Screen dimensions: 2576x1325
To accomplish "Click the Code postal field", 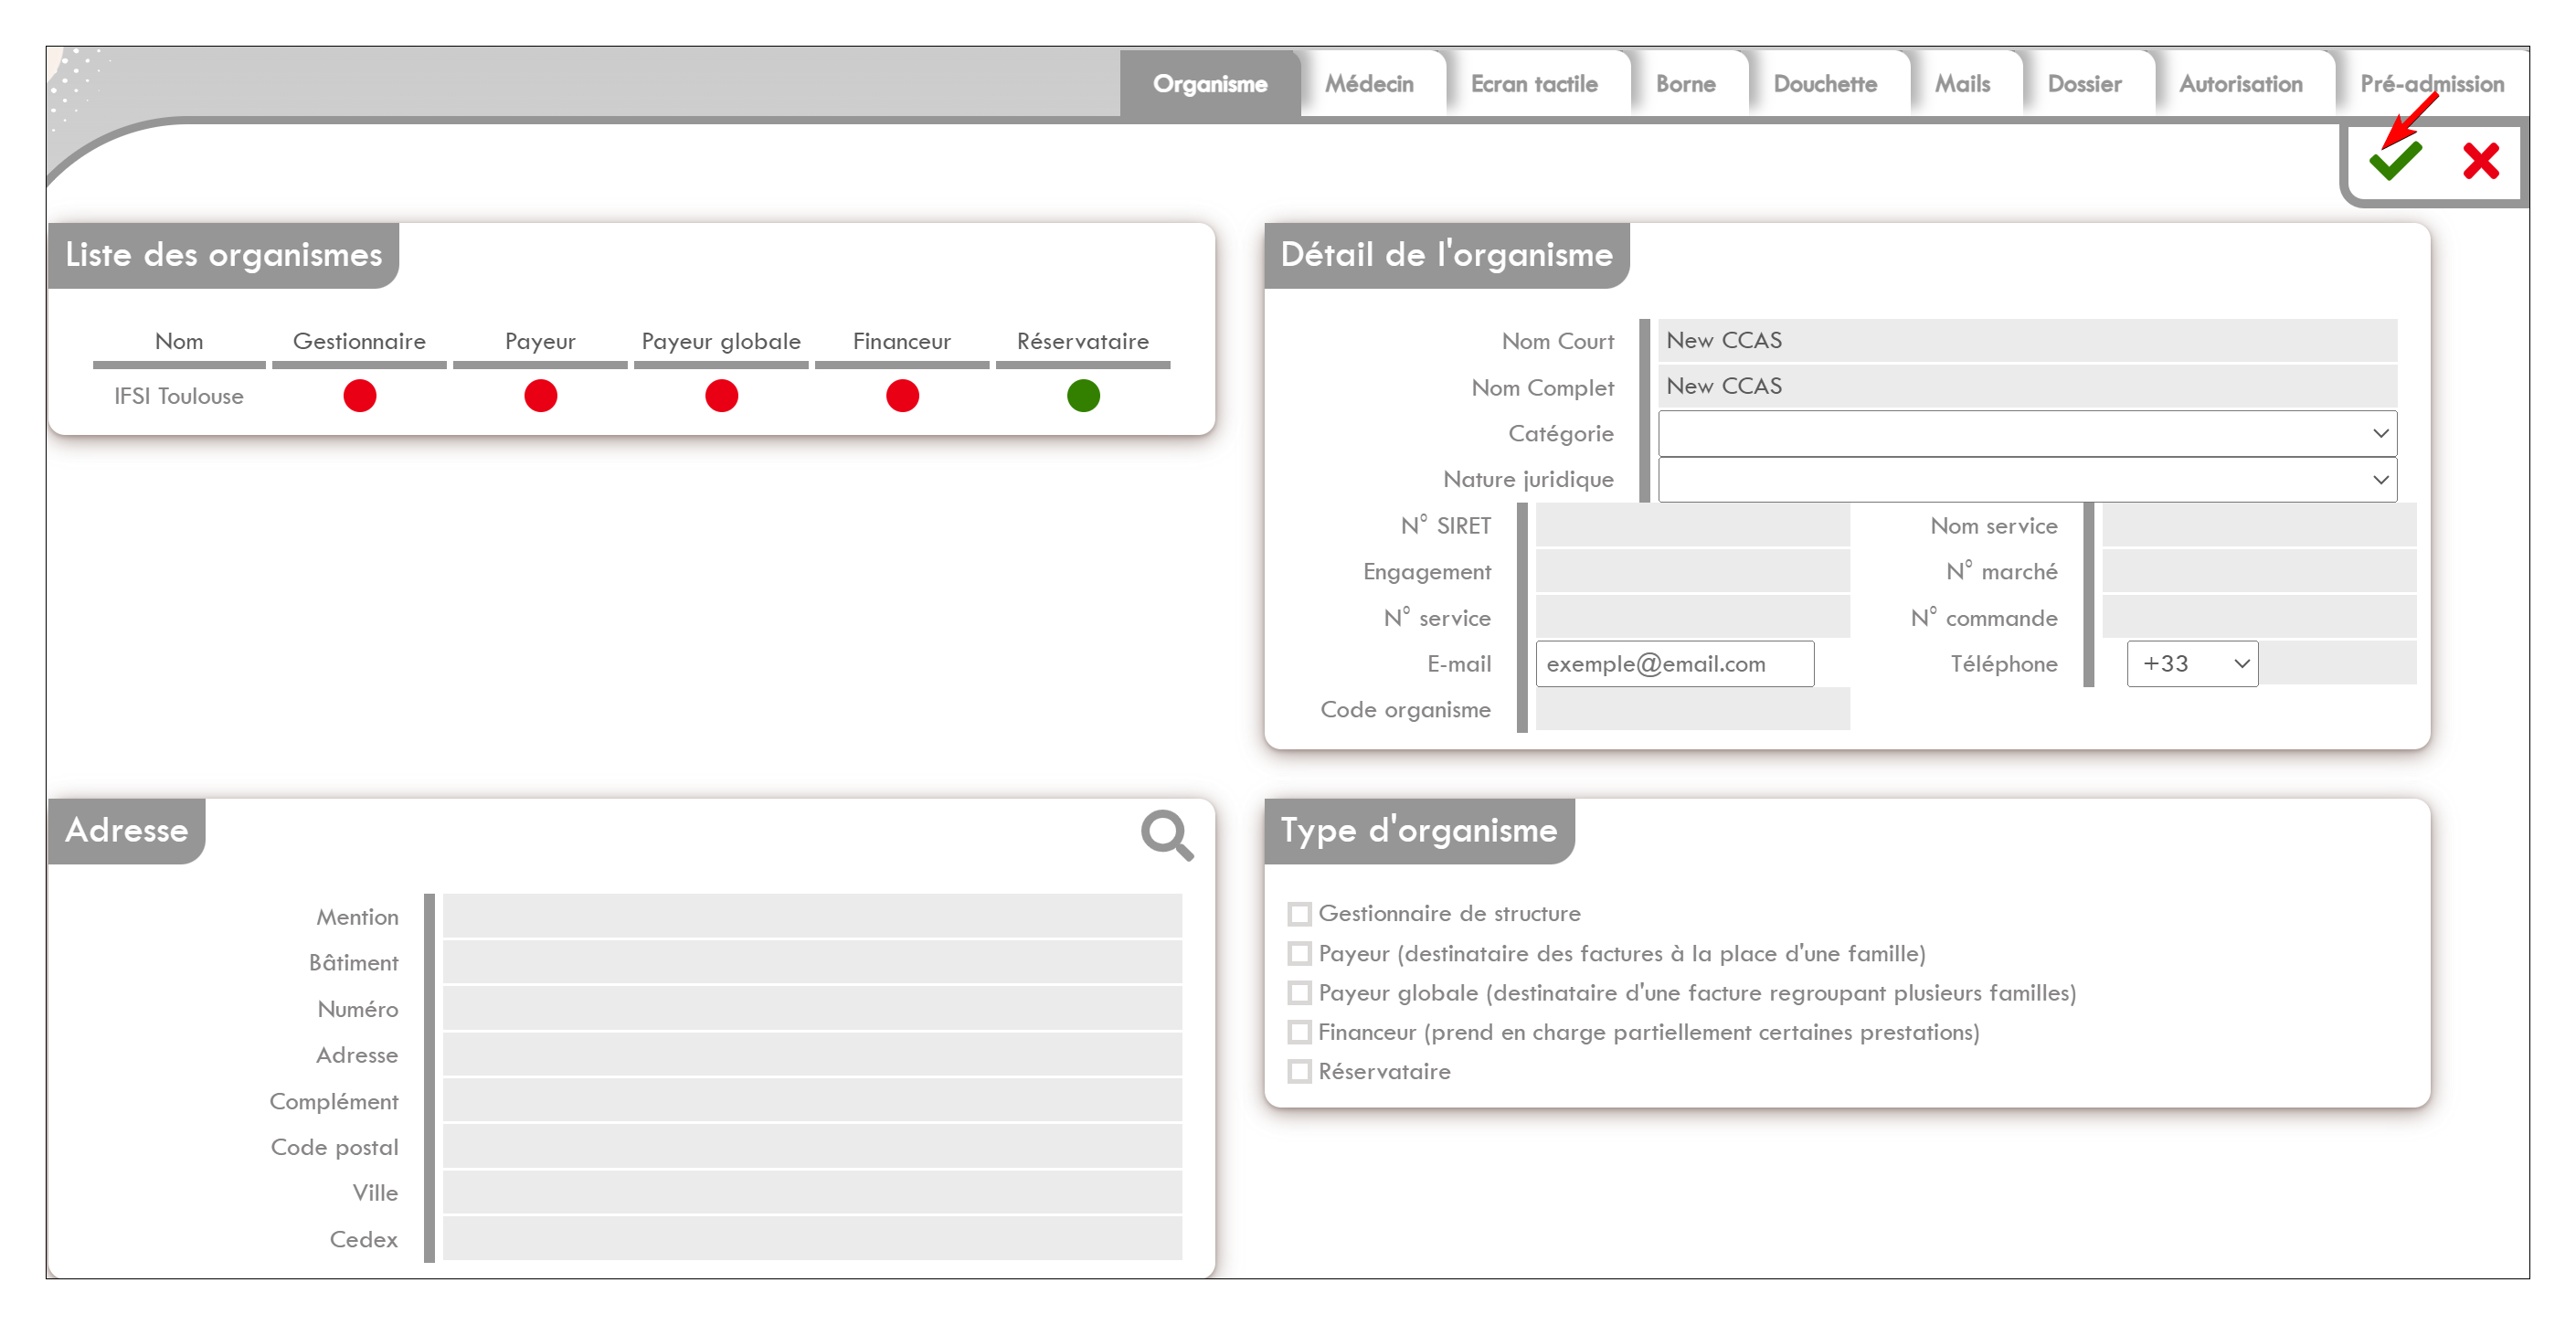I will click(812, 1147).
